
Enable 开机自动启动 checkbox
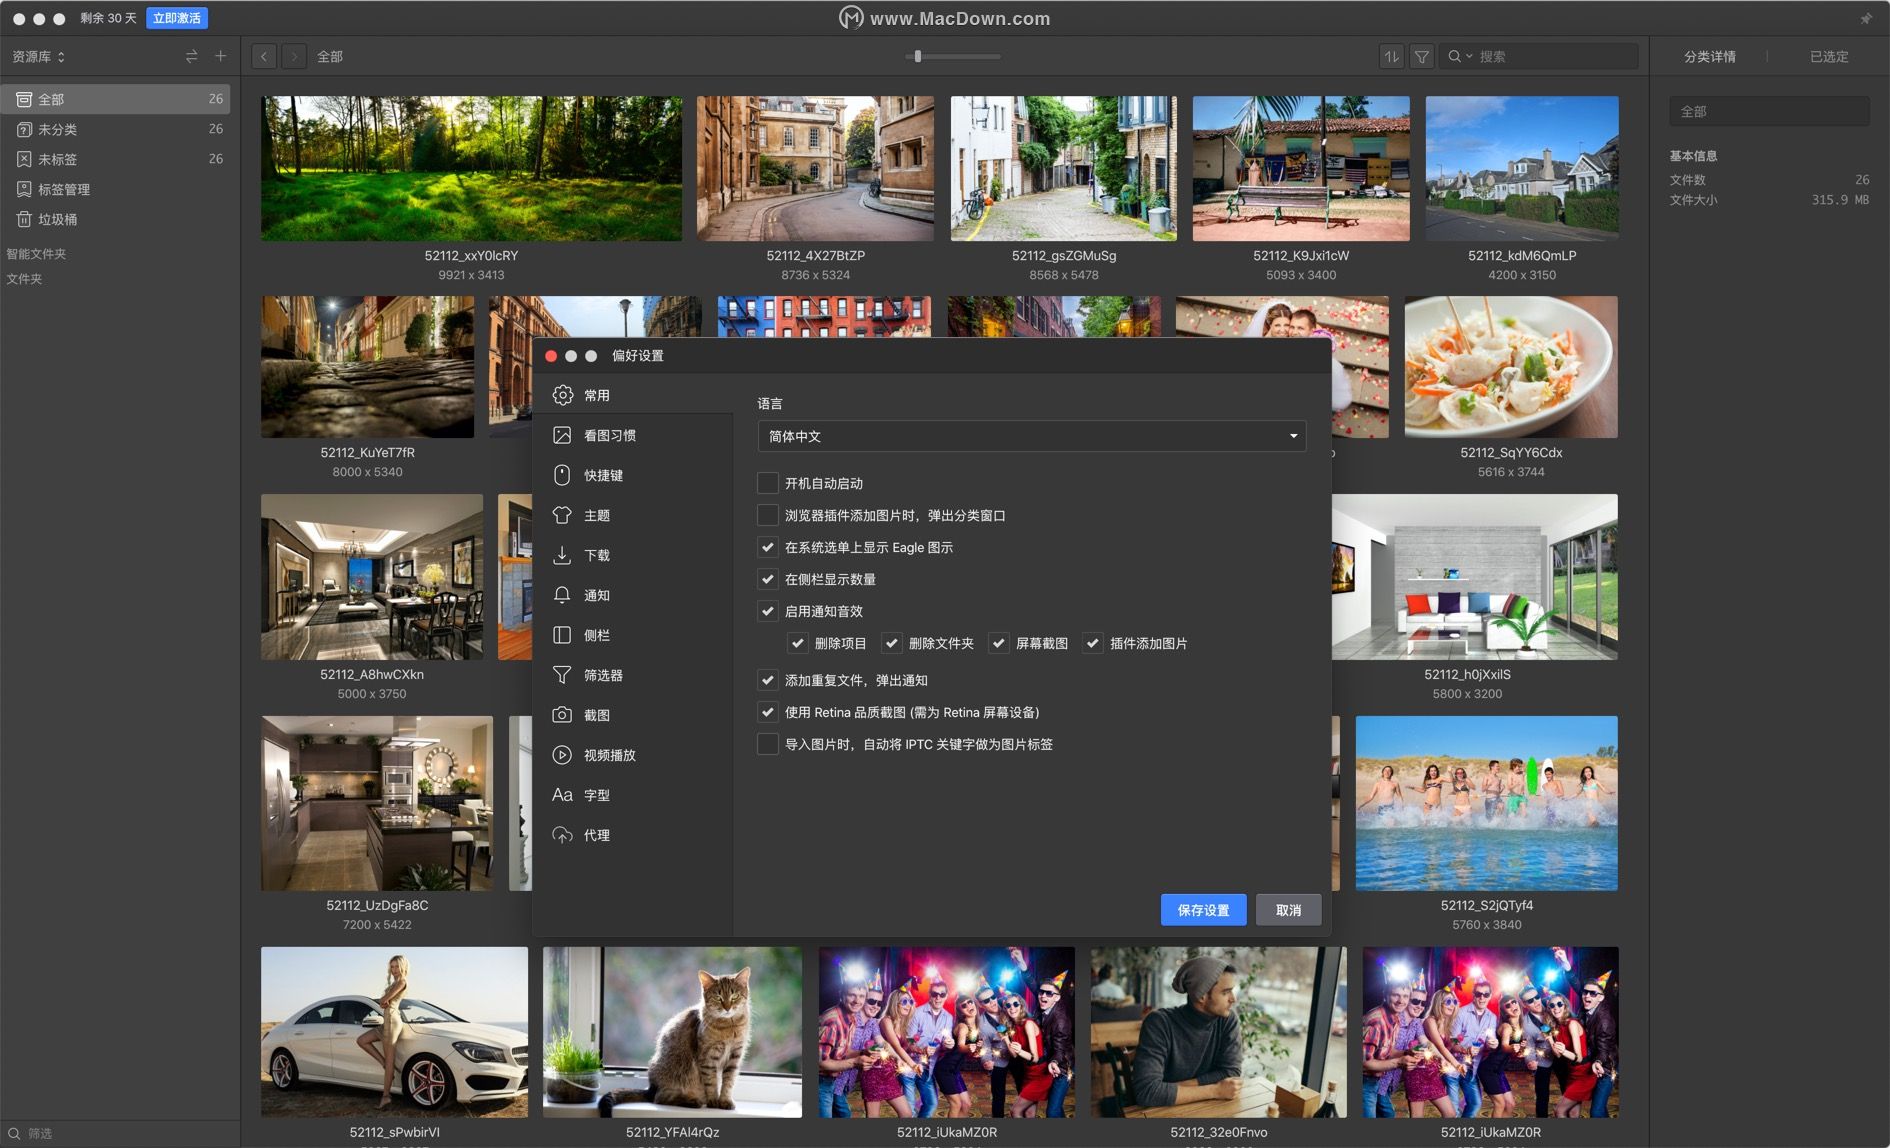coord(768,483)
